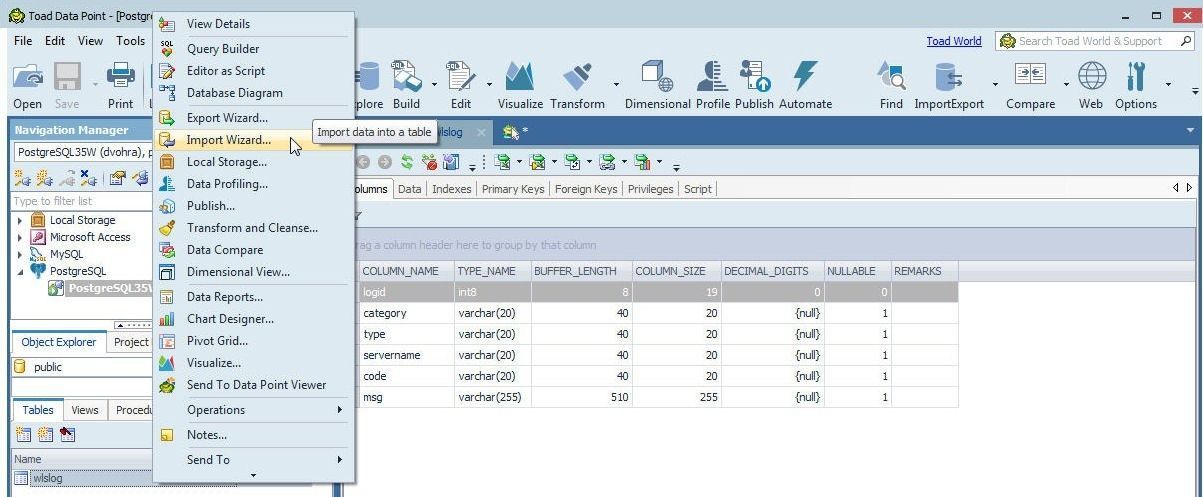Switch to the Foreign Keys tab
The width and height of the screenshot is (1203, 497).
[x=586, y=189]
